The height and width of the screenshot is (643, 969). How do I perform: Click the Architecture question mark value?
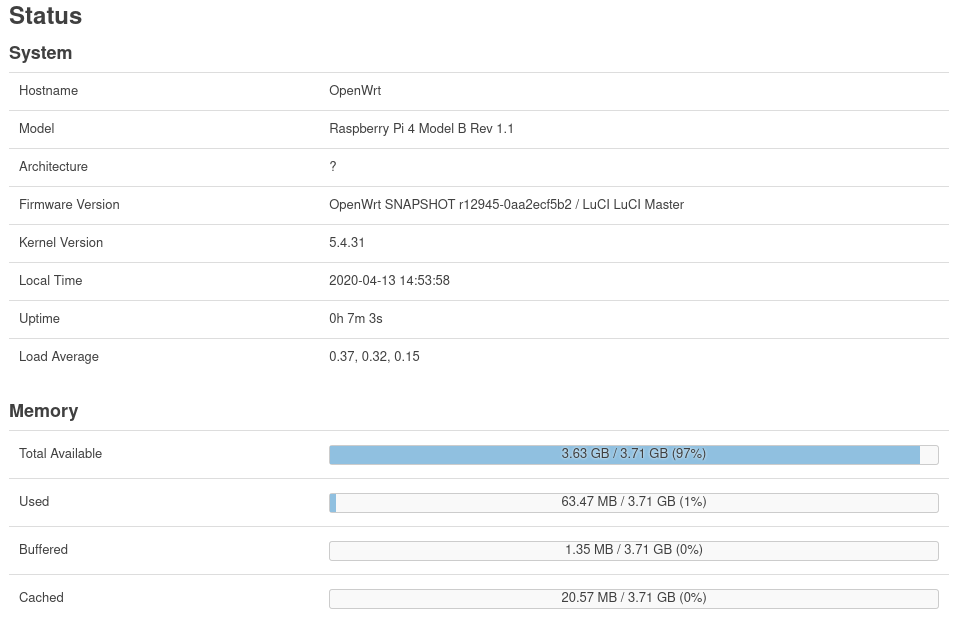[332, 167]
